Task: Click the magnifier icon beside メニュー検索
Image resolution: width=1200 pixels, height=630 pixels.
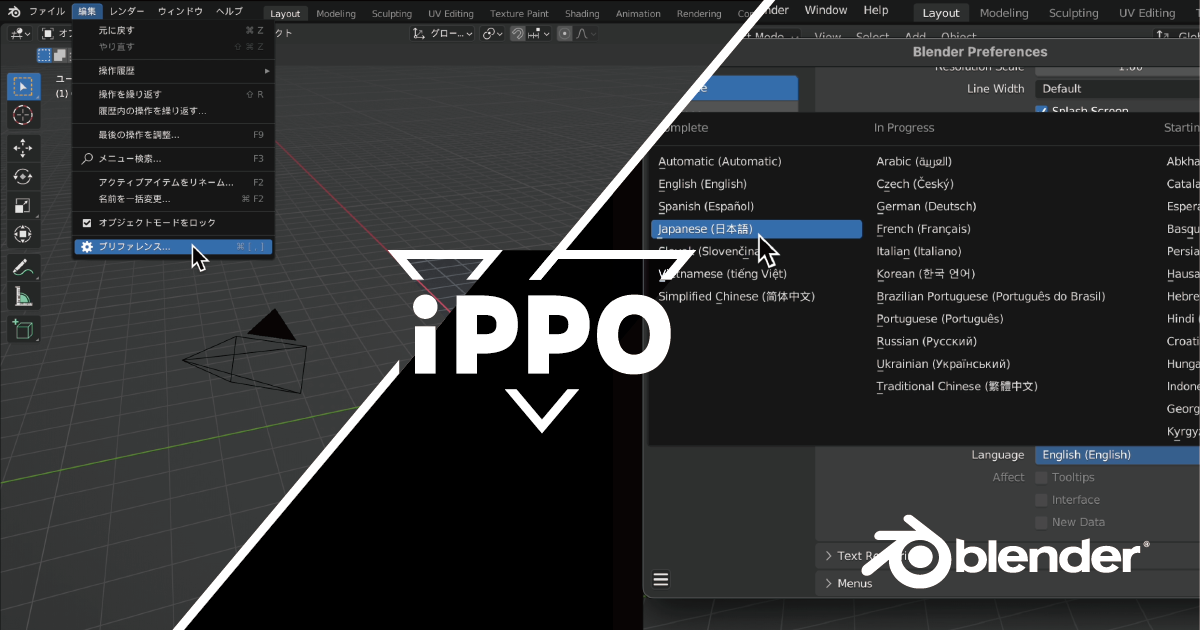Action: point(87,158)
